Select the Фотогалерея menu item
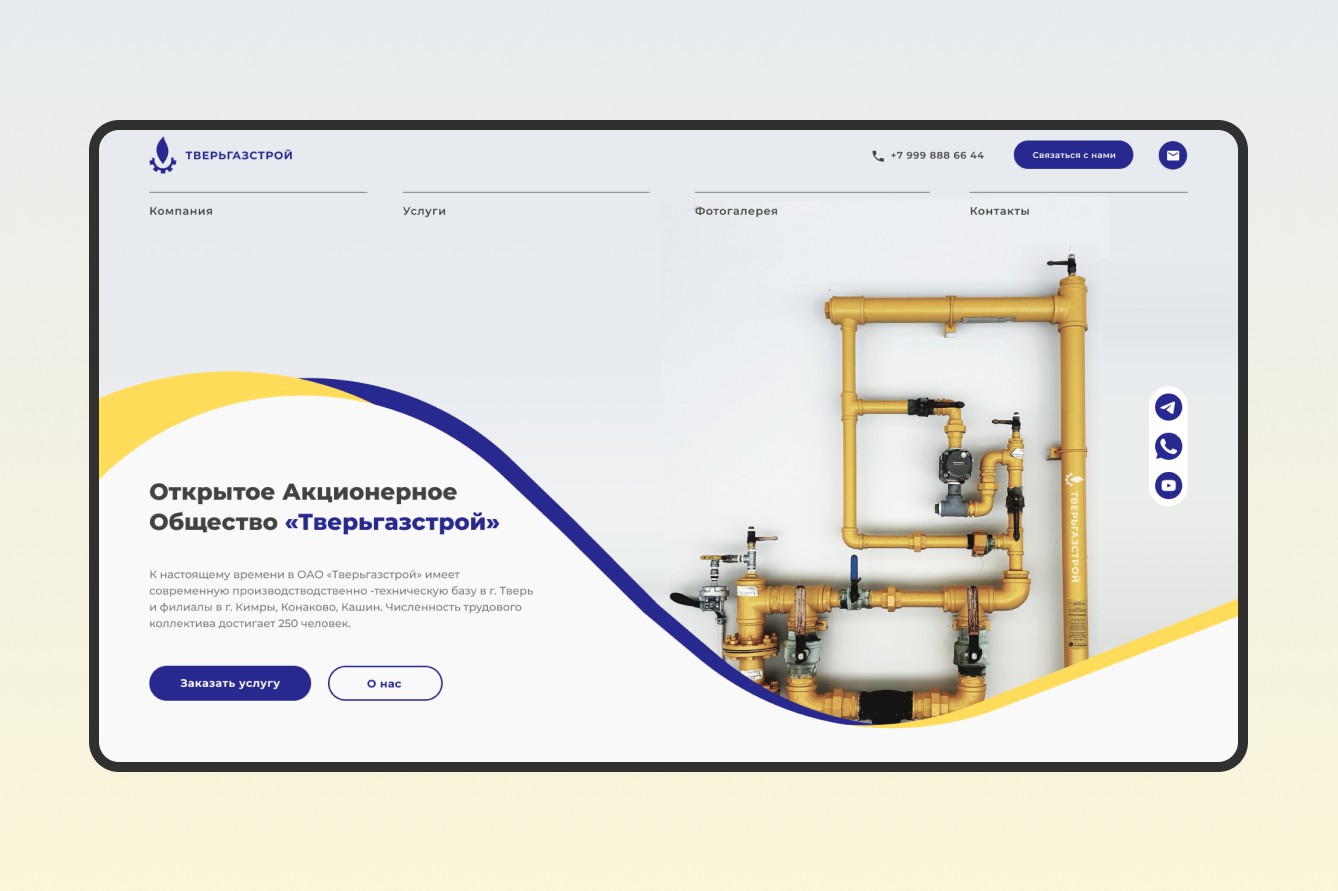The height and width of the screenshot is (891, 1338). pyautogui.click(x=736, y=211)
